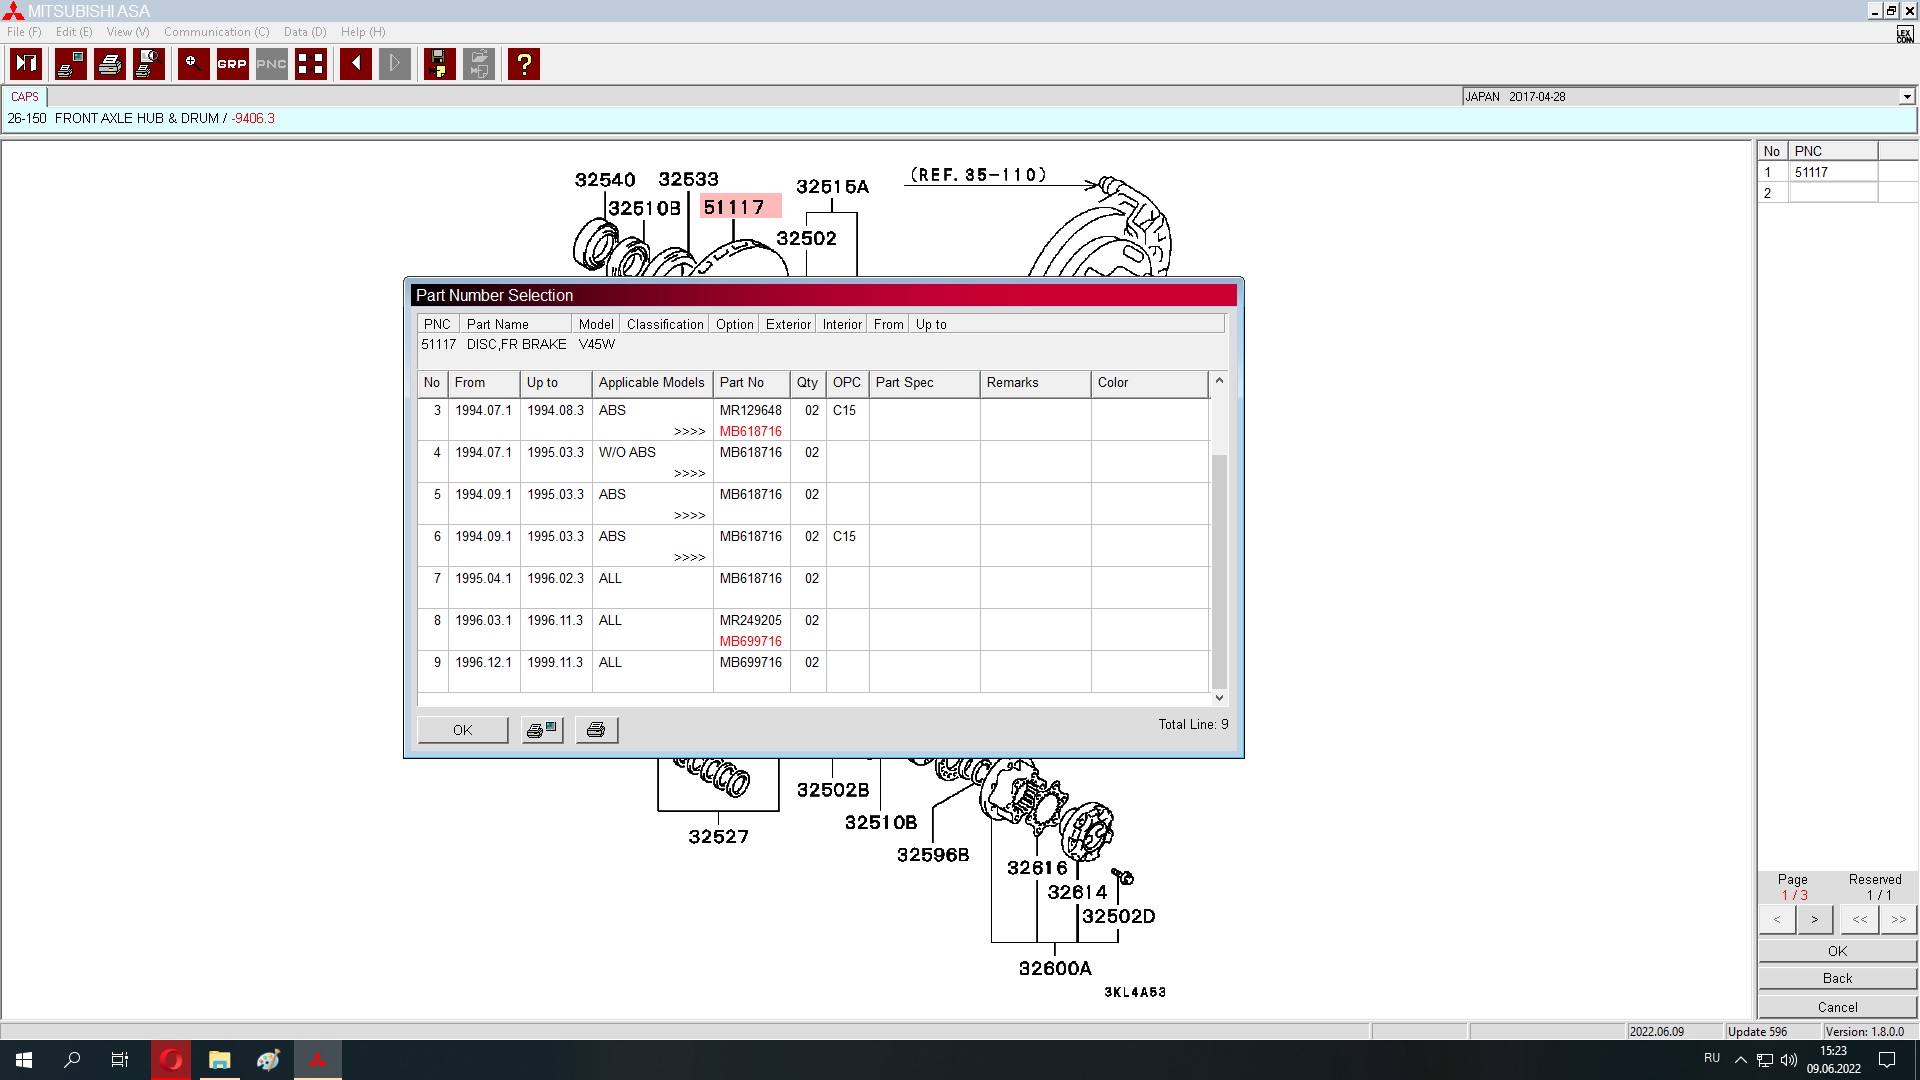The height and width of the screenshot is (1080, 1920).
Task: Open the yellow question mark help
Action: click(524, 64)
